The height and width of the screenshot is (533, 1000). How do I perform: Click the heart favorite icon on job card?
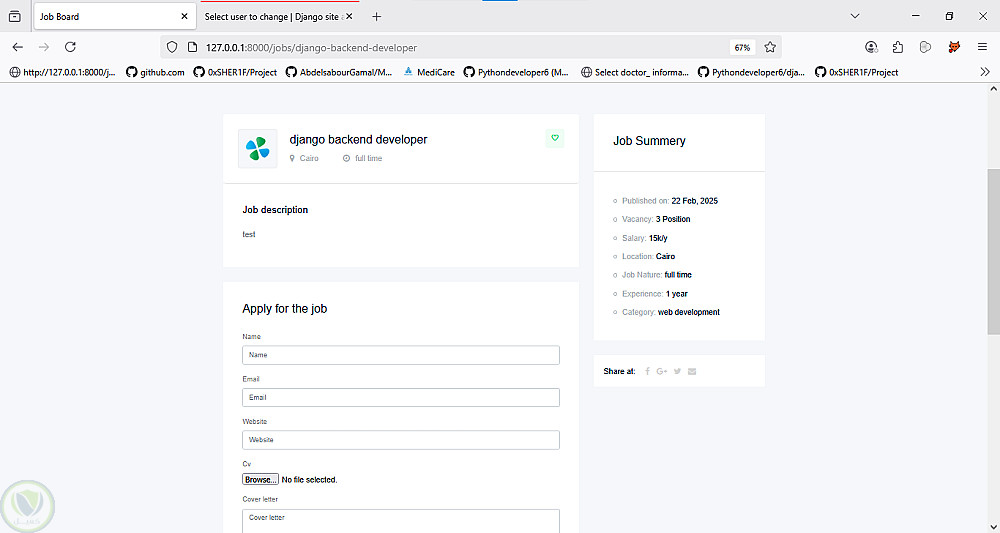pos(555,138)
